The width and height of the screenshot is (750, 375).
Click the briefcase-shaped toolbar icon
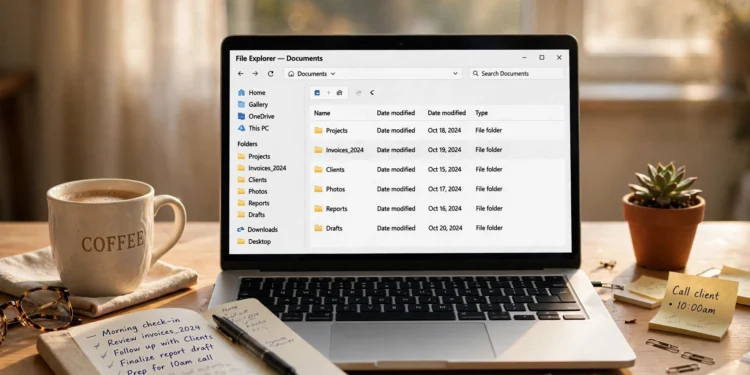pos(340,93)
